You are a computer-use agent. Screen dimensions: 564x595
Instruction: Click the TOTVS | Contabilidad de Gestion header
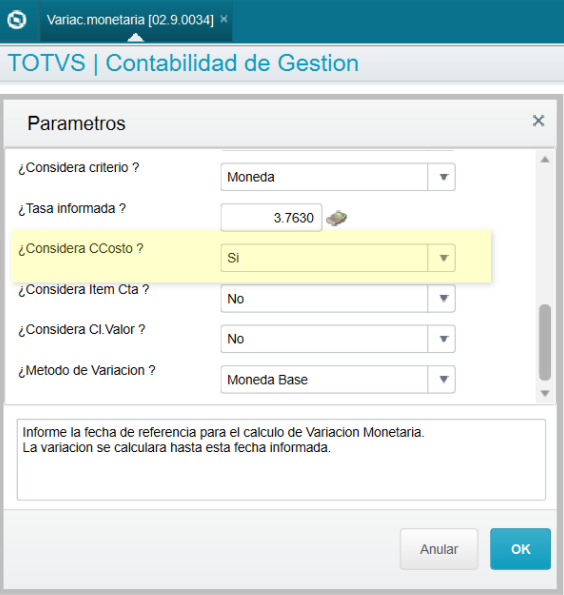[183, 63]
